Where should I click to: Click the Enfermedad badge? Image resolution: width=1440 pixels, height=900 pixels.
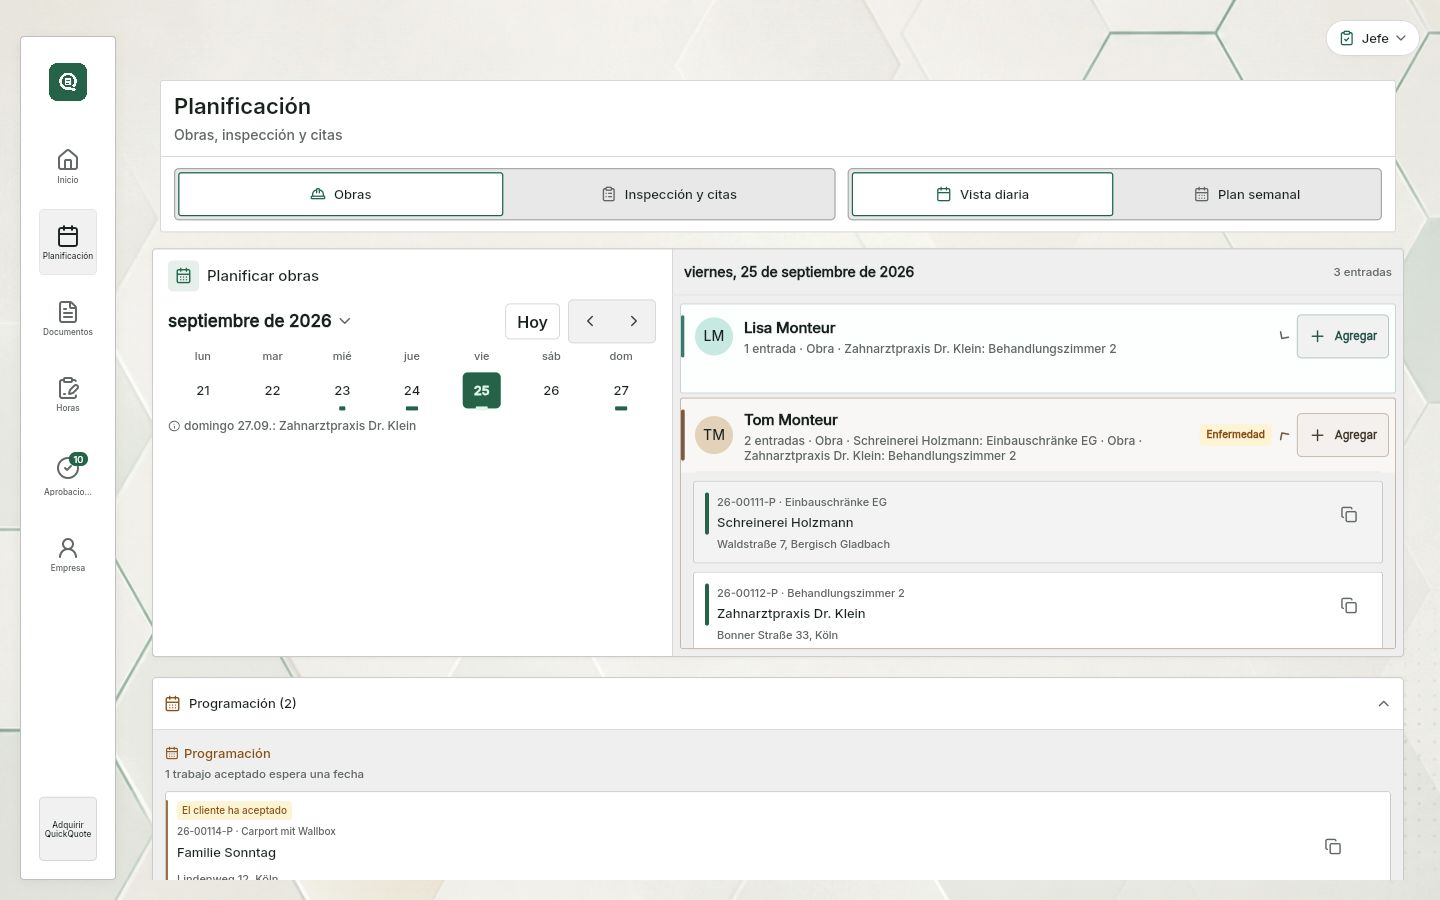pyautogui.click(x=1236, y=435)
